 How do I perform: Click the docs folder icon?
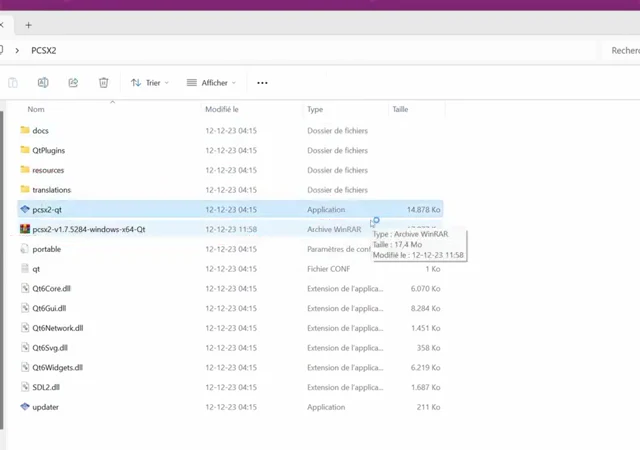coord(25,130)
